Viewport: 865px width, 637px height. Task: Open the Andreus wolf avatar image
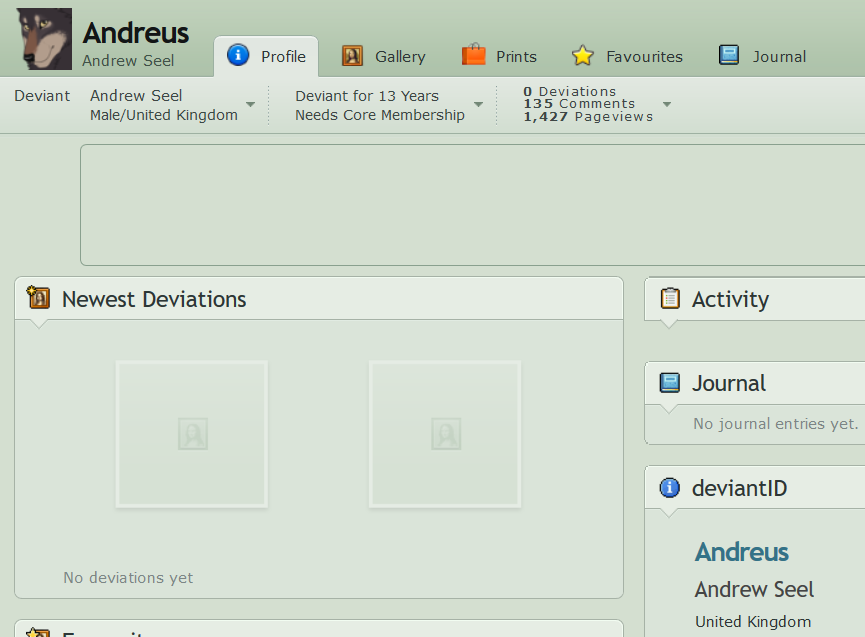click(x=44, y=39)
